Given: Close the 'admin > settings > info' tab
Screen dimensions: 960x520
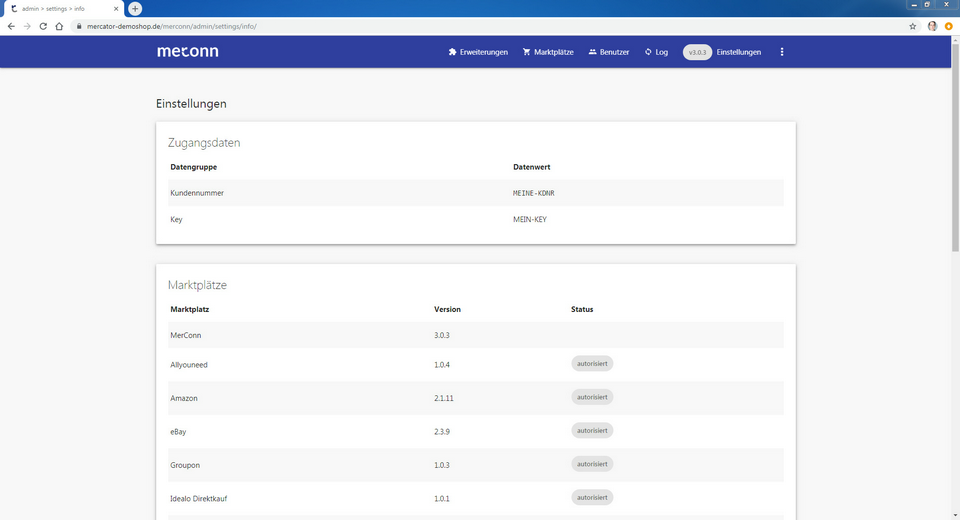Looking at the screenshot, I should 116,9.
